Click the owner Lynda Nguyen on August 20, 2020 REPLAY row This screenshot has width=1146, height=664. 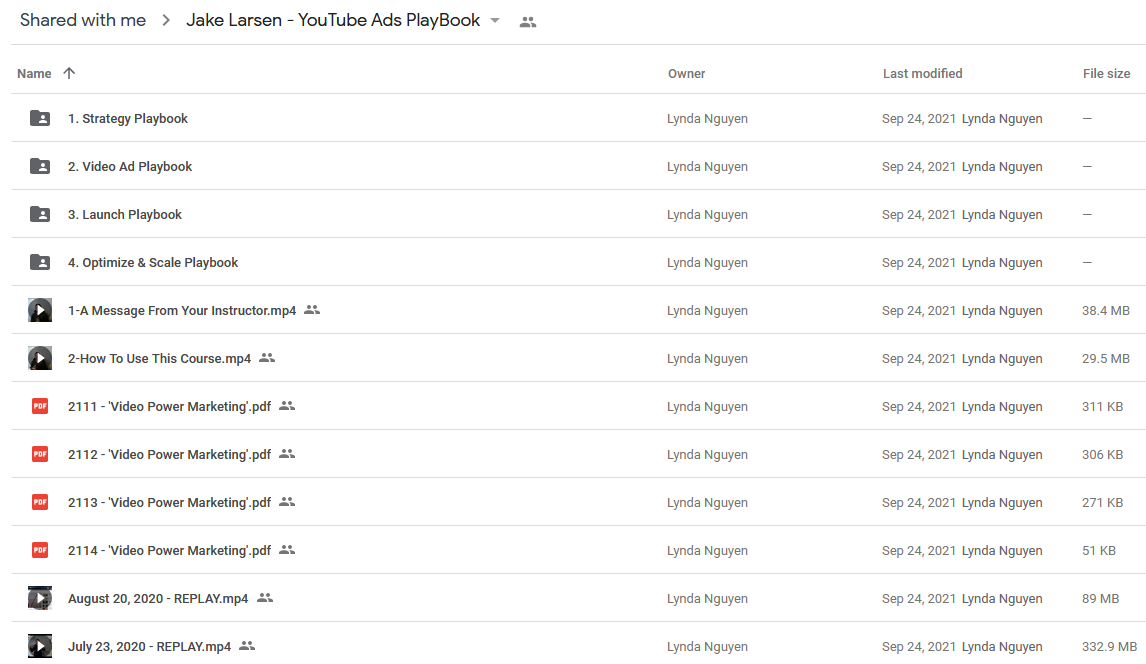(707, 599)
